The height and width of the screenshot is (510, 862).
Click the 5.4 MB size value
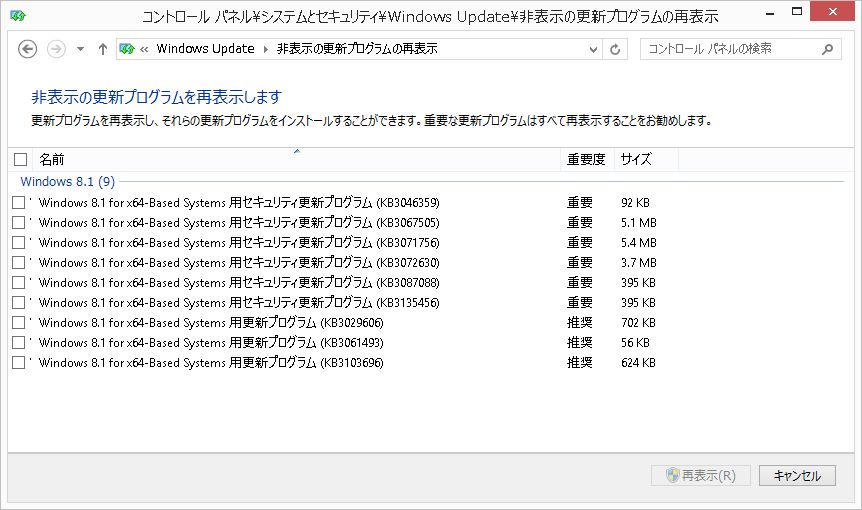tap(639, 242)
